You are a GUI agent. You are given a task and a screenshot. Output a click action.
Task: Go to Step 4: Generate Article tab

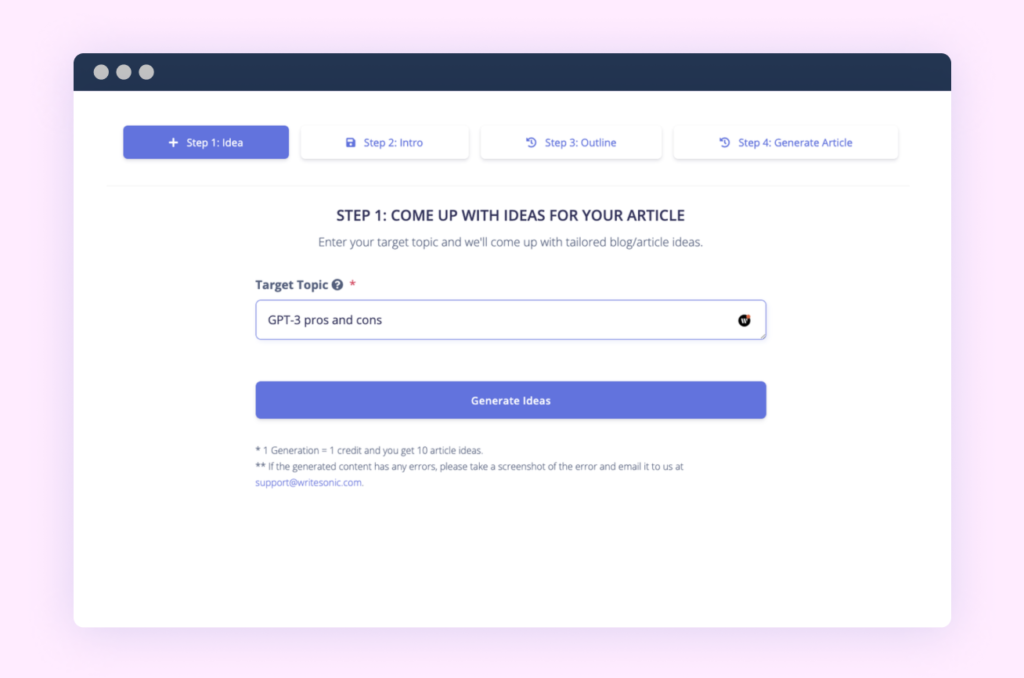(786, 142)
